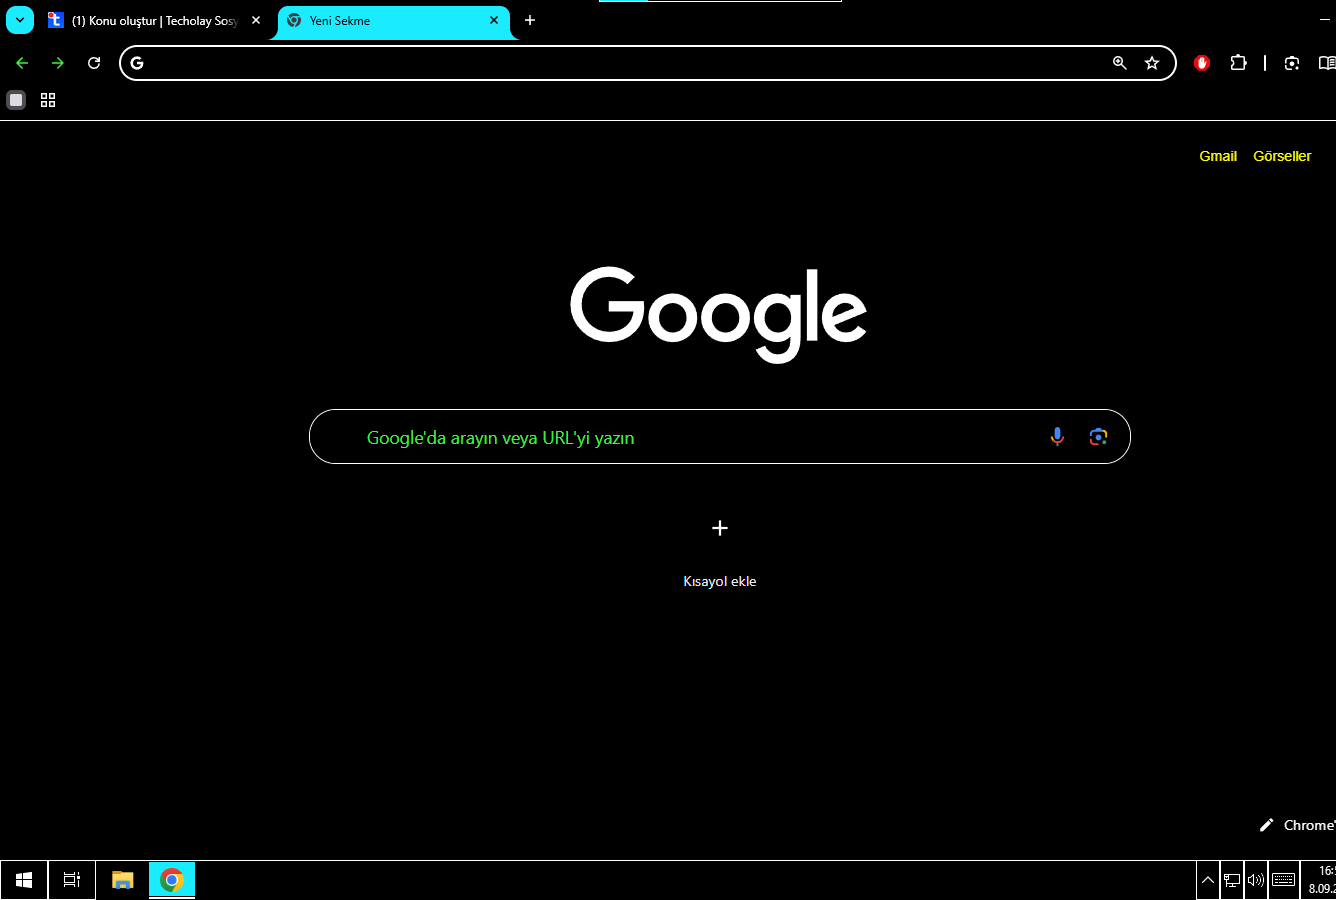Open the reading mode book icon
1336x900 pixels.
[x=1327, y=63]
